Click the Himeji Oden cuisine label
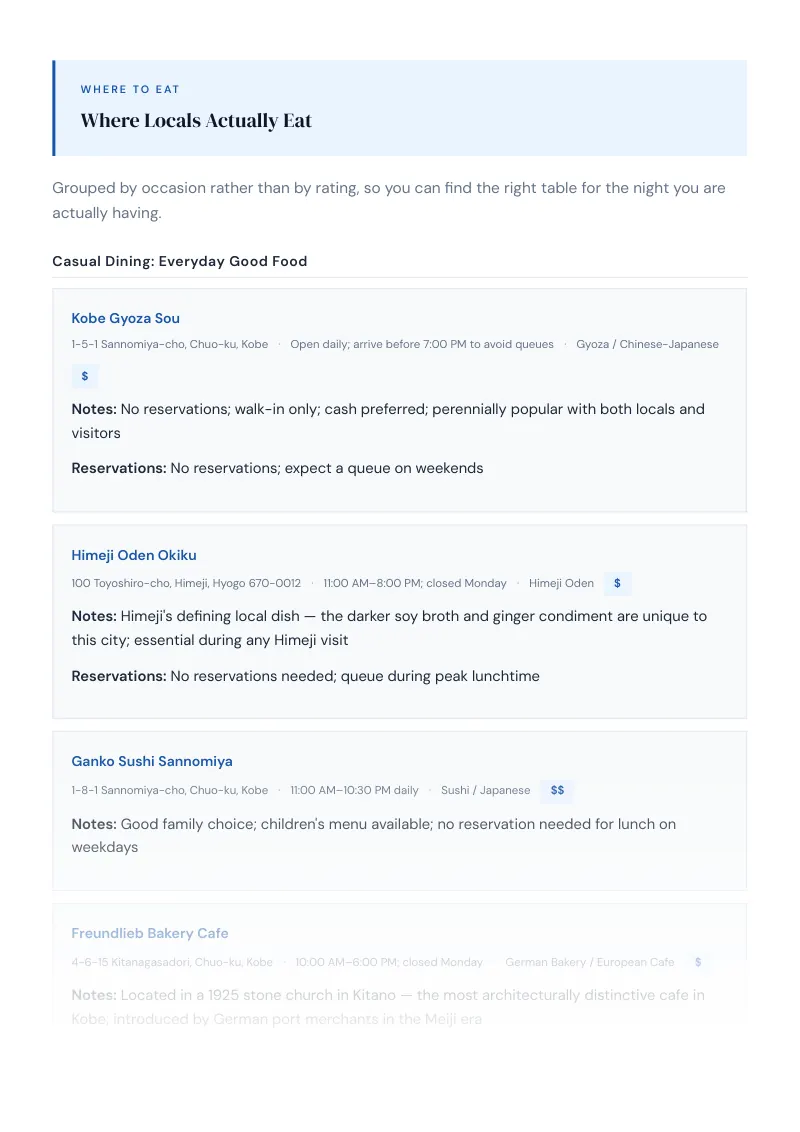Screen dimensions: 800x1132 (561, 583)
